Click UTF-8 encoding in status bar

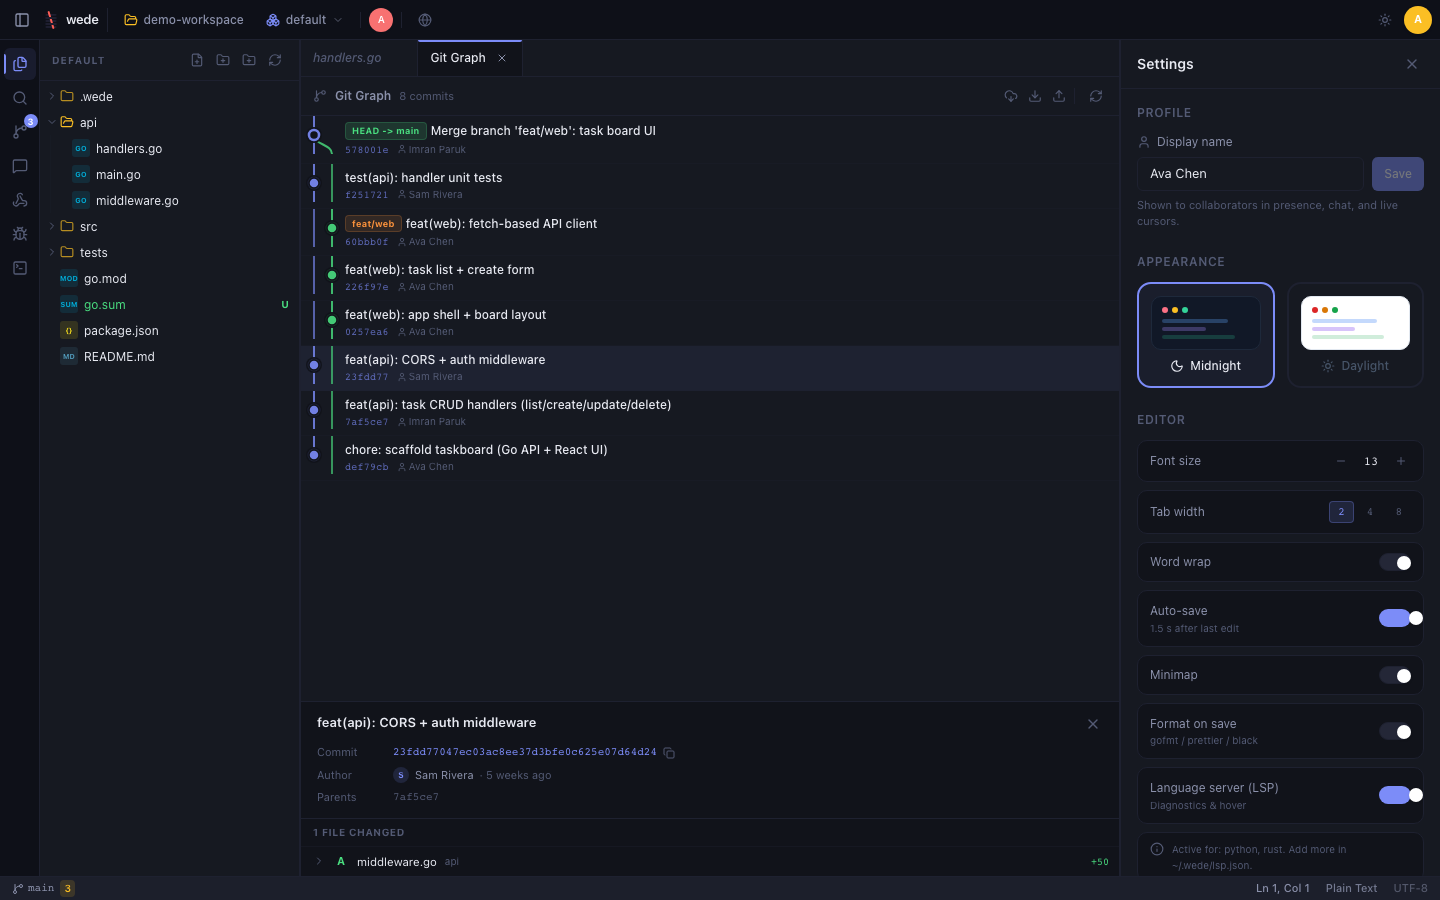pos(1410,888)
